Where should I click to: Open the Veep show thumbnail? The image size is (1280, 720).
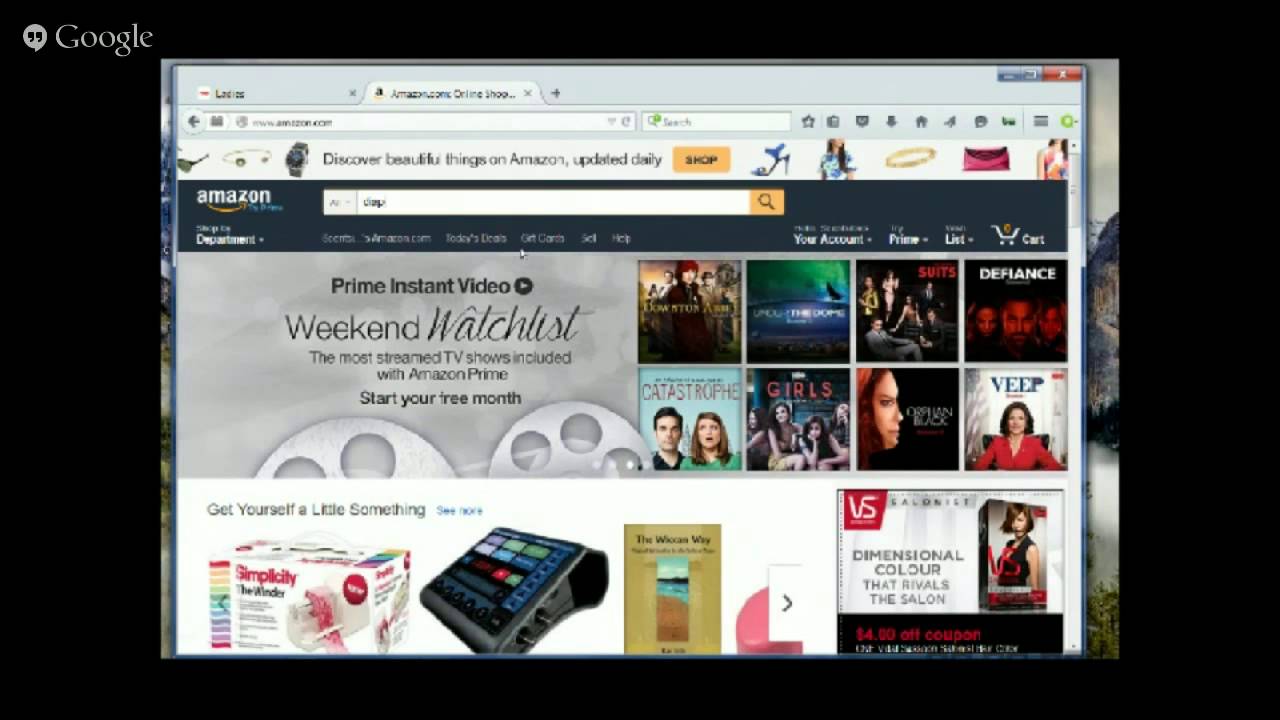(1016, 419)
